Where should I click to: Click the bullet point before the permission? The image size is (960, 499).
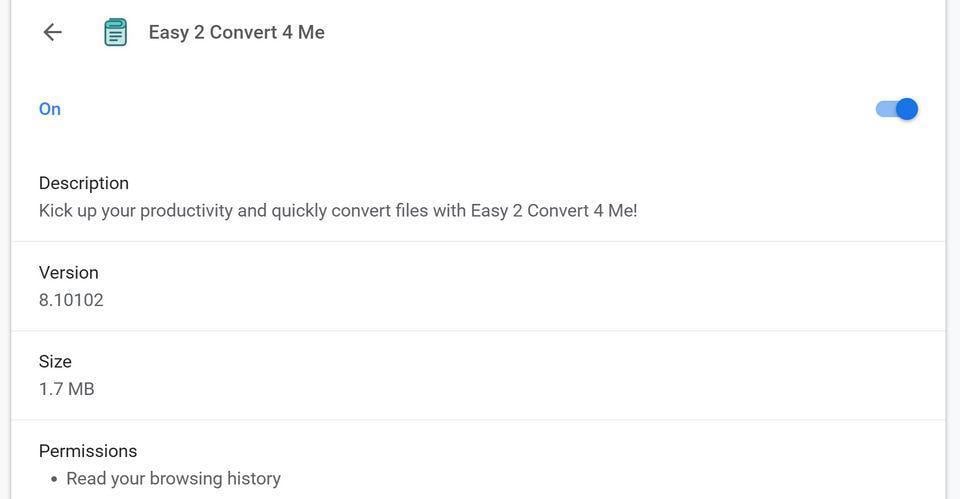click(53, 480)
